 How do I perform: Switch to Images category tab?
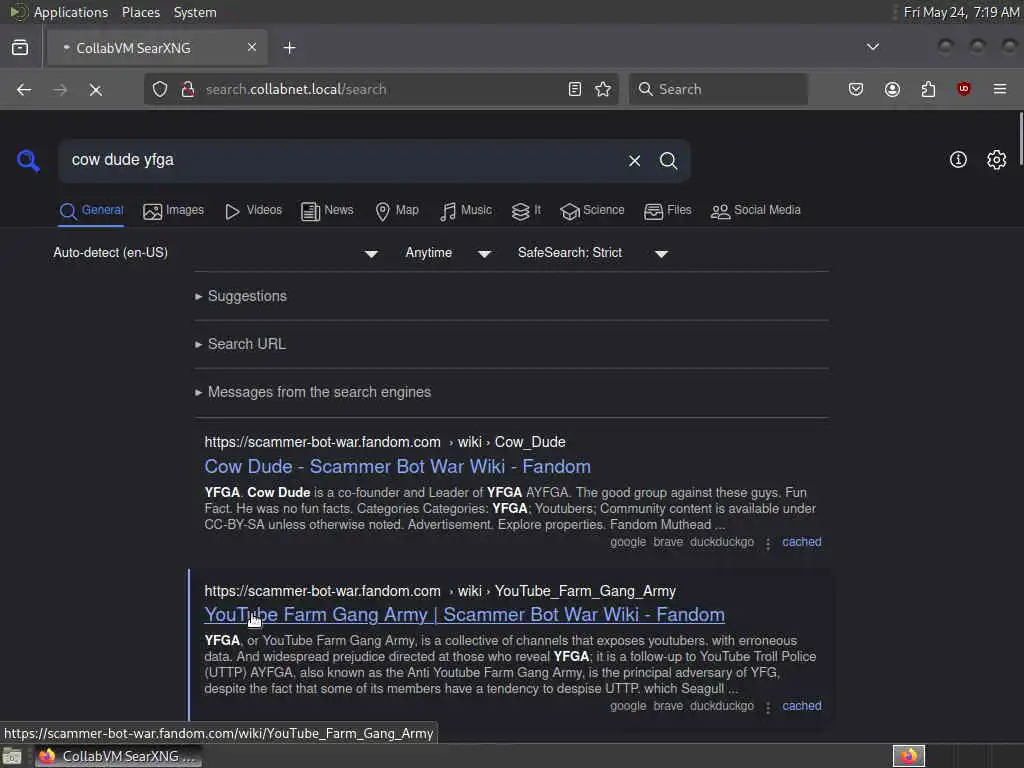(173, 211)
